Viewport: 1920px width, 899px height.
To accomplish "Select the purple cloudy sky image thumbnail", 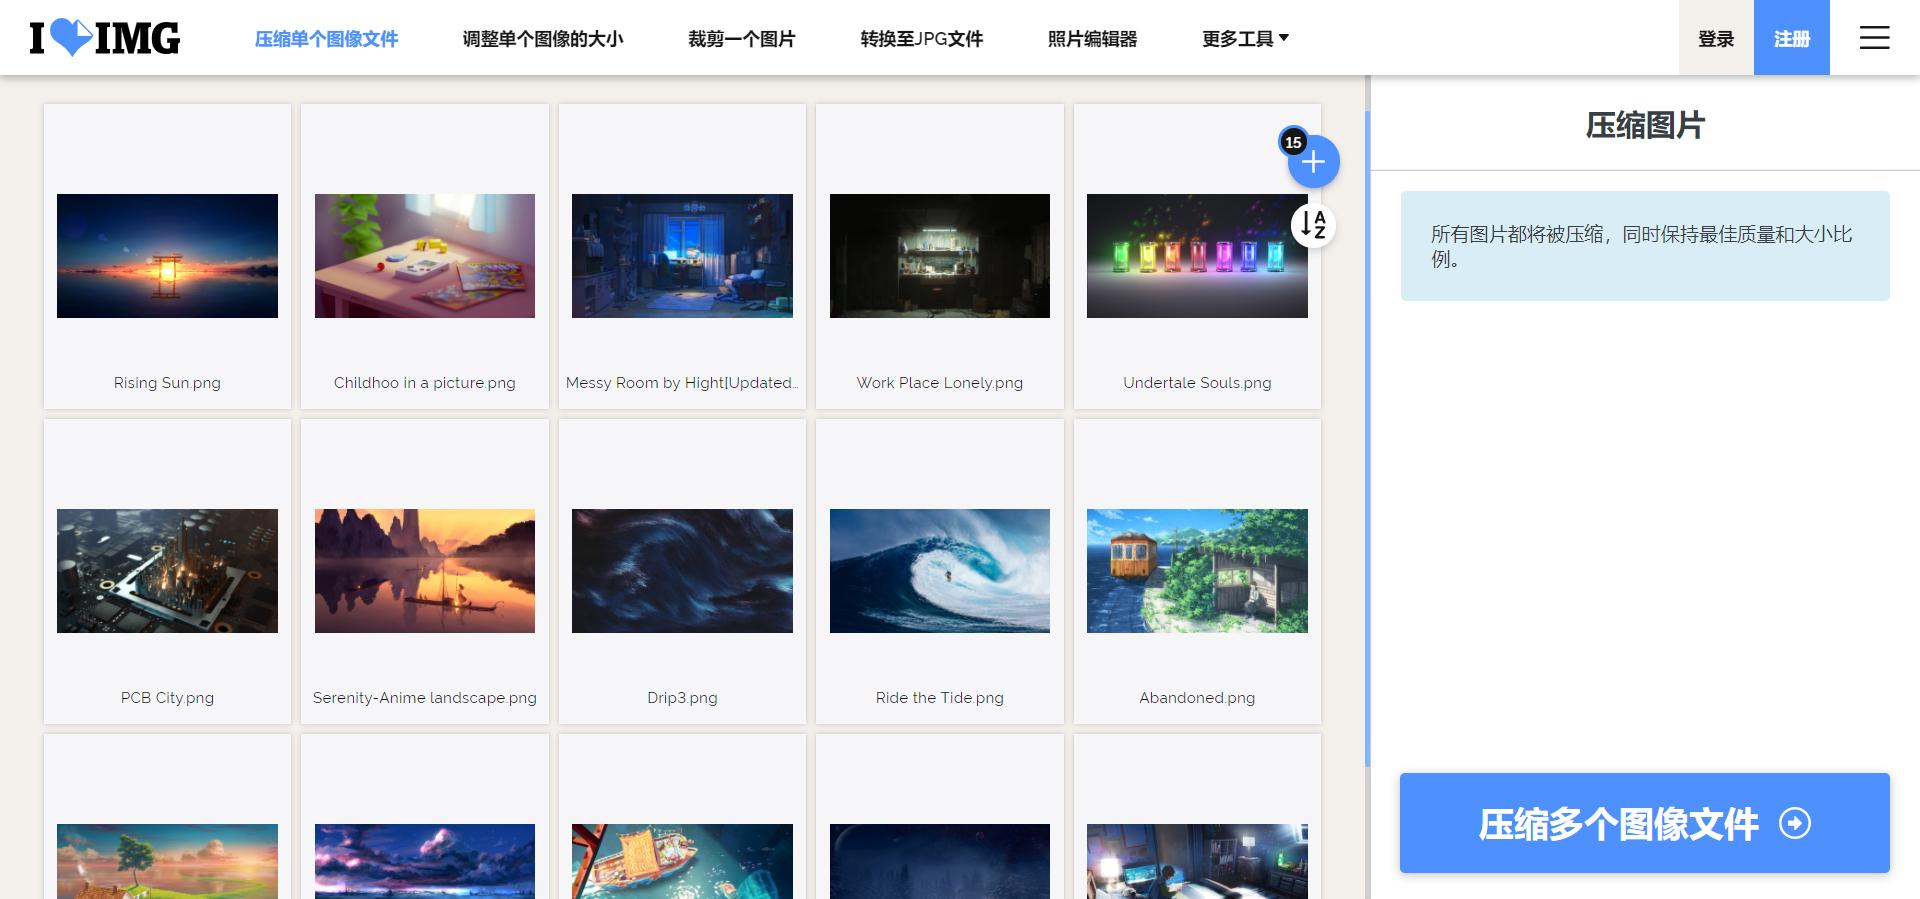I will click(x=425, y=861).
